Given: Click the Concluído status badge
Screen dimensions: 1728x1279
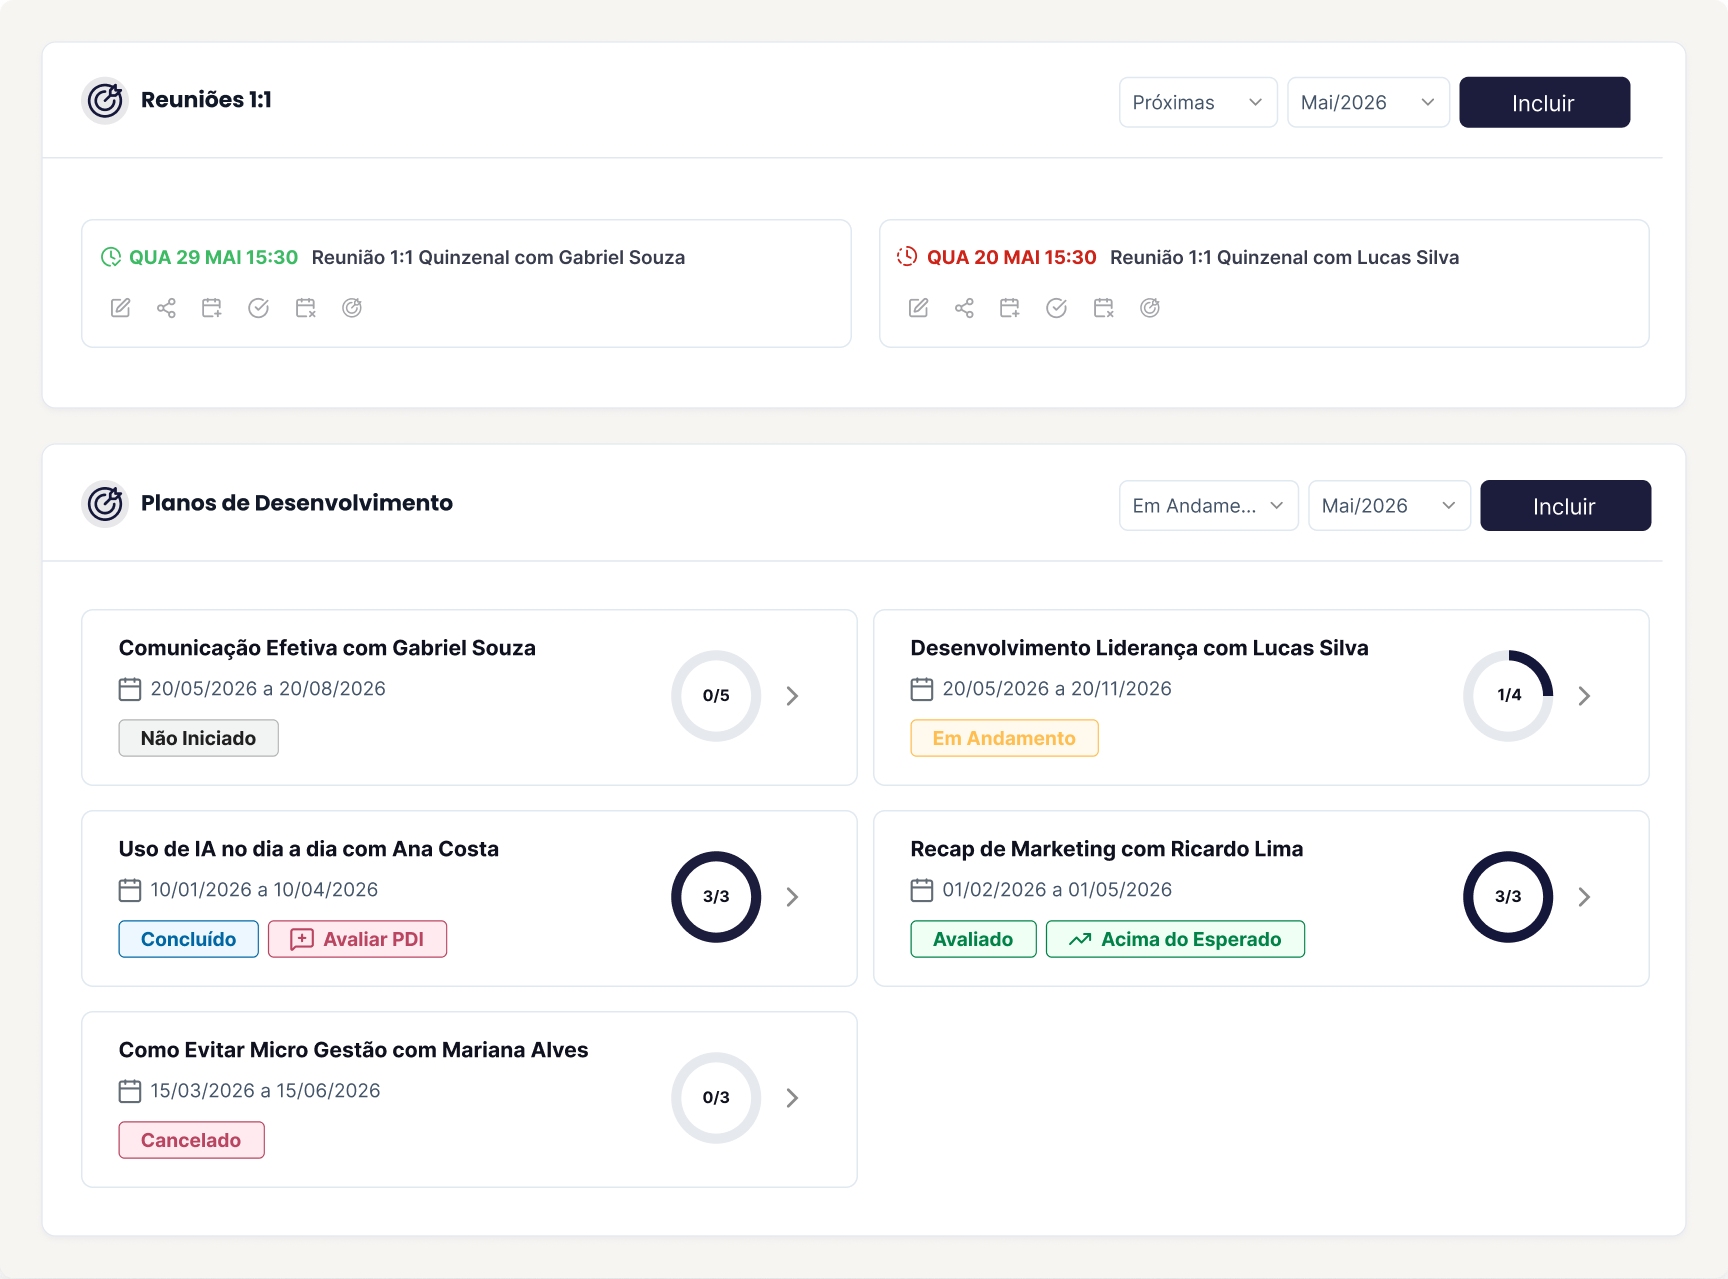Looking at the screenshot, I should 188,939.
